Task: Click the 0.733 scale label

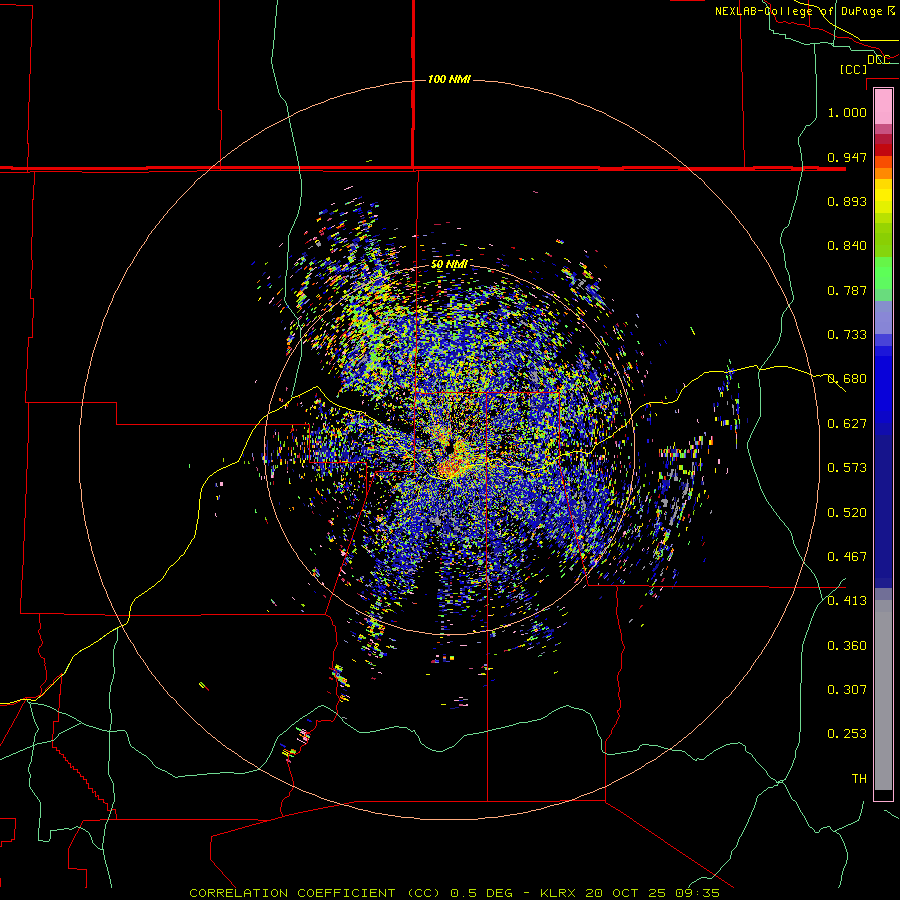Action: point(847,335)
